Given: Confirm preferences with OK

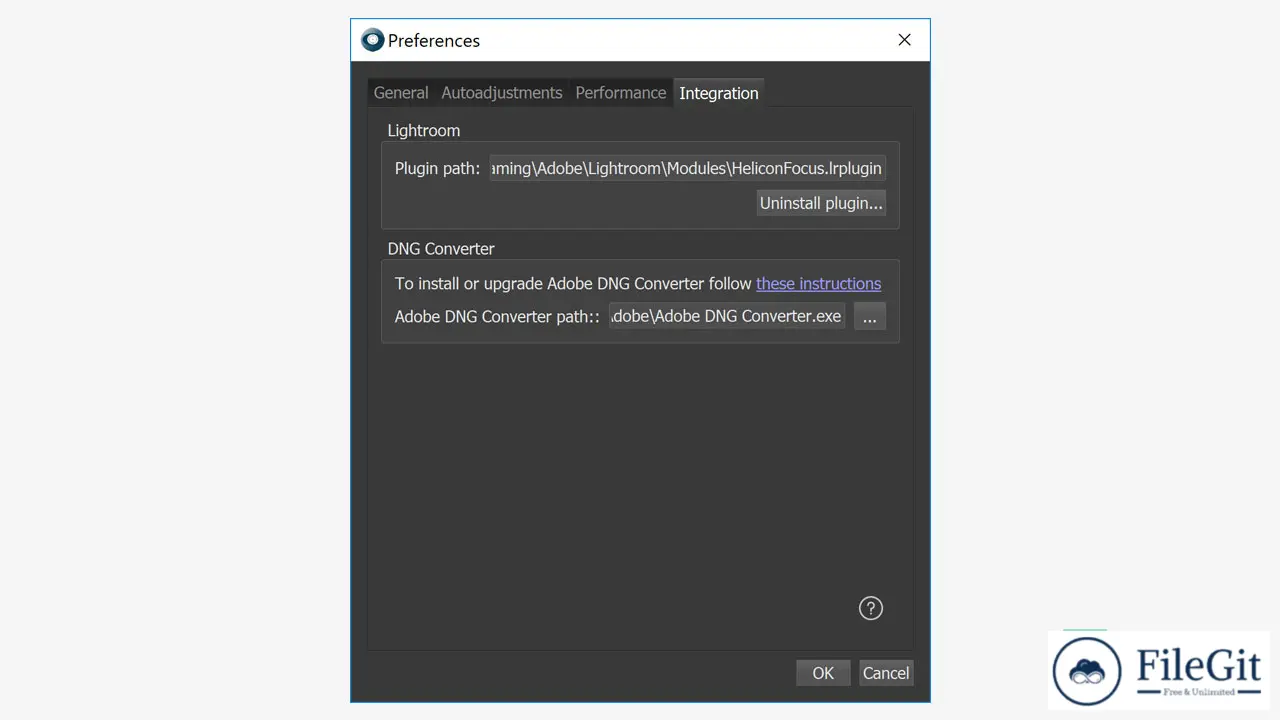Looking at the screenshot, I should tap(823, 673).
